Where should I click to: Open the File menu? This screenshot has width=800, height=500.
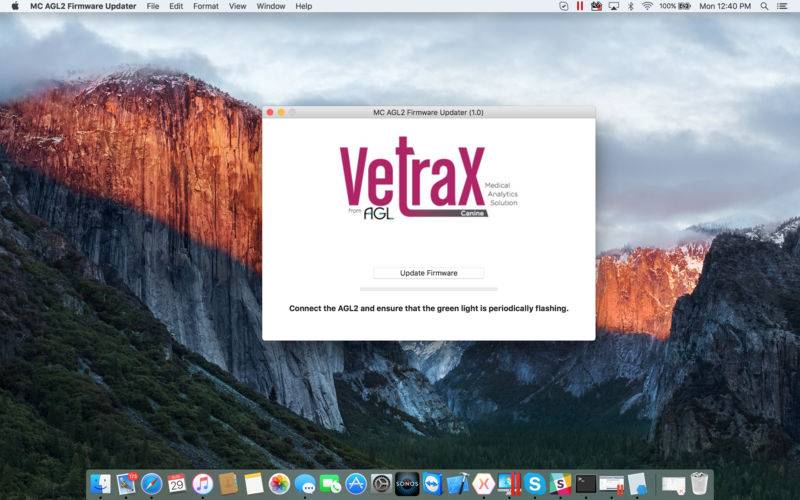point(153,6)
